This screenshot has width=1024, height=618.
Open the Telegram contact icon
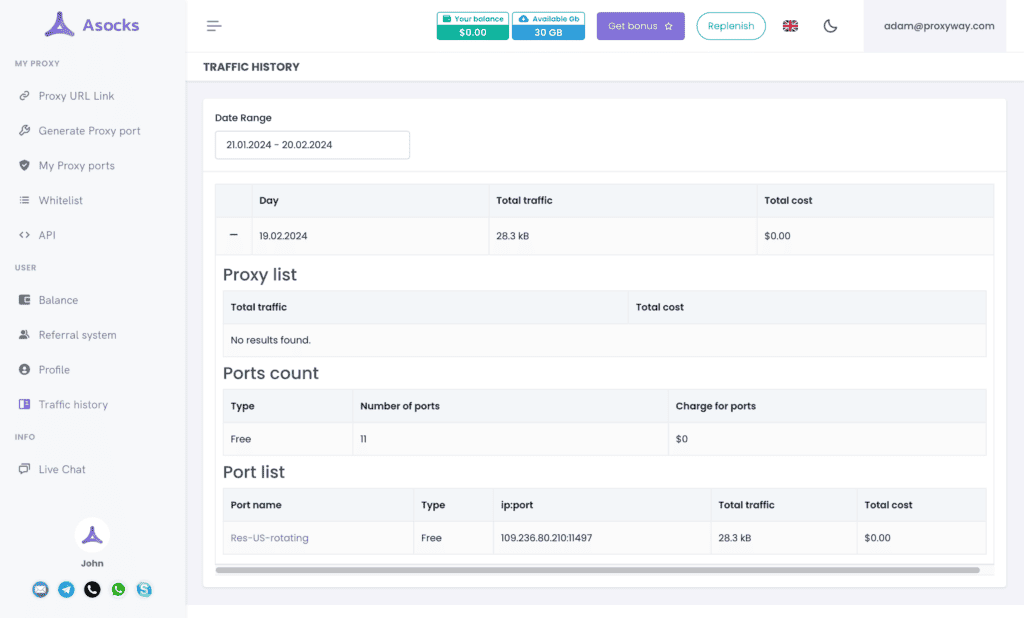tap(66, 590)
